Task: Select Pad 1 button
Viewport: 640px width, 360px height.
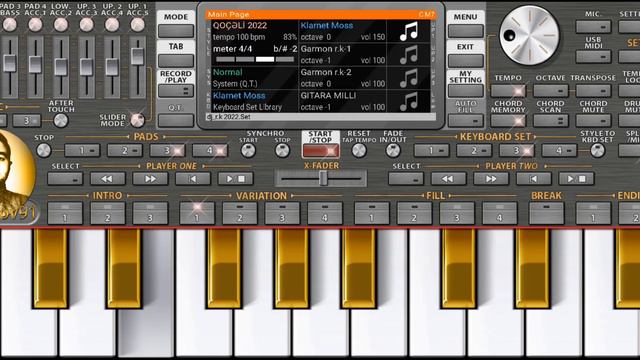Action: click(82, 151)
